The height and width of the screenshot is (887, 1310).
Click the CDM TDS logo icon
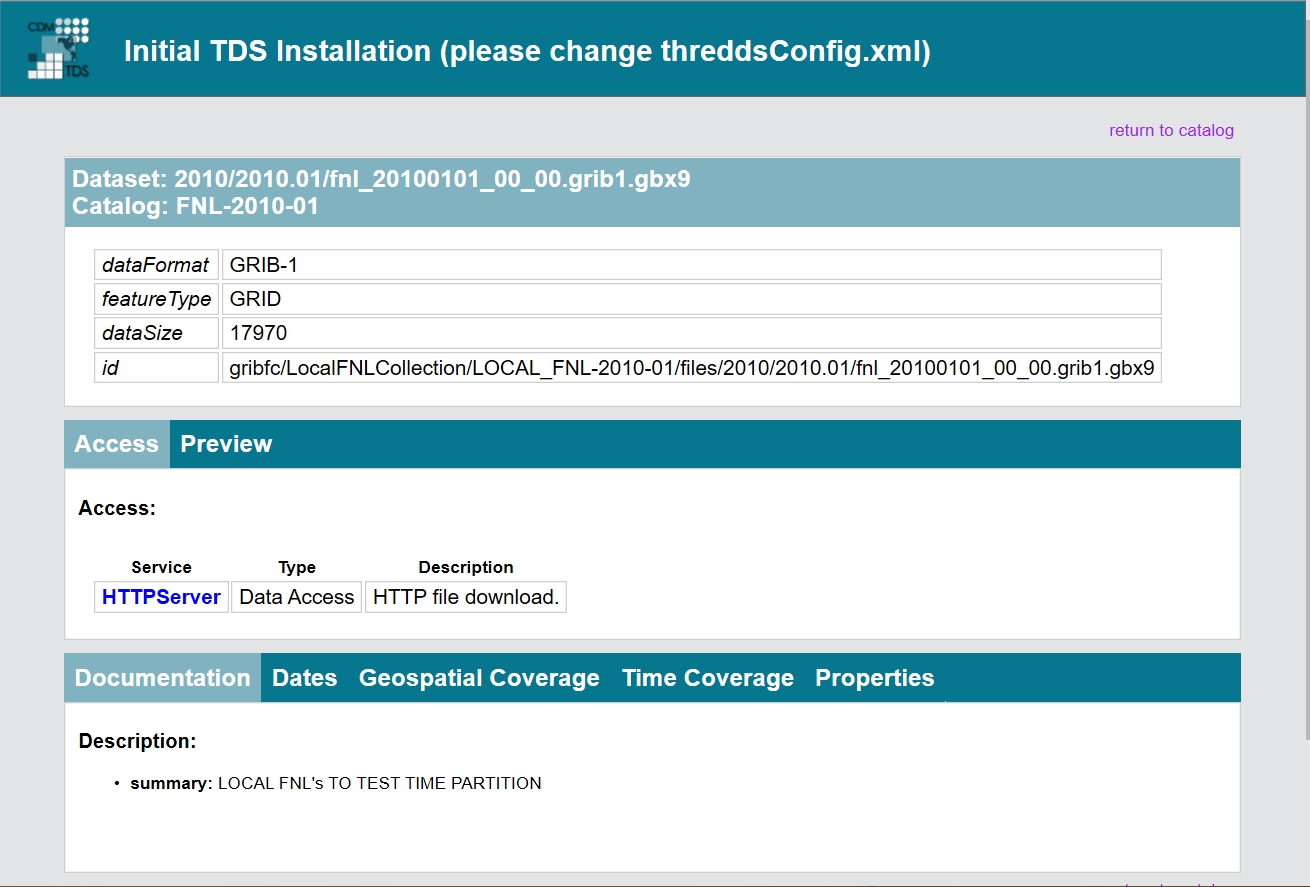pos(58,49)
